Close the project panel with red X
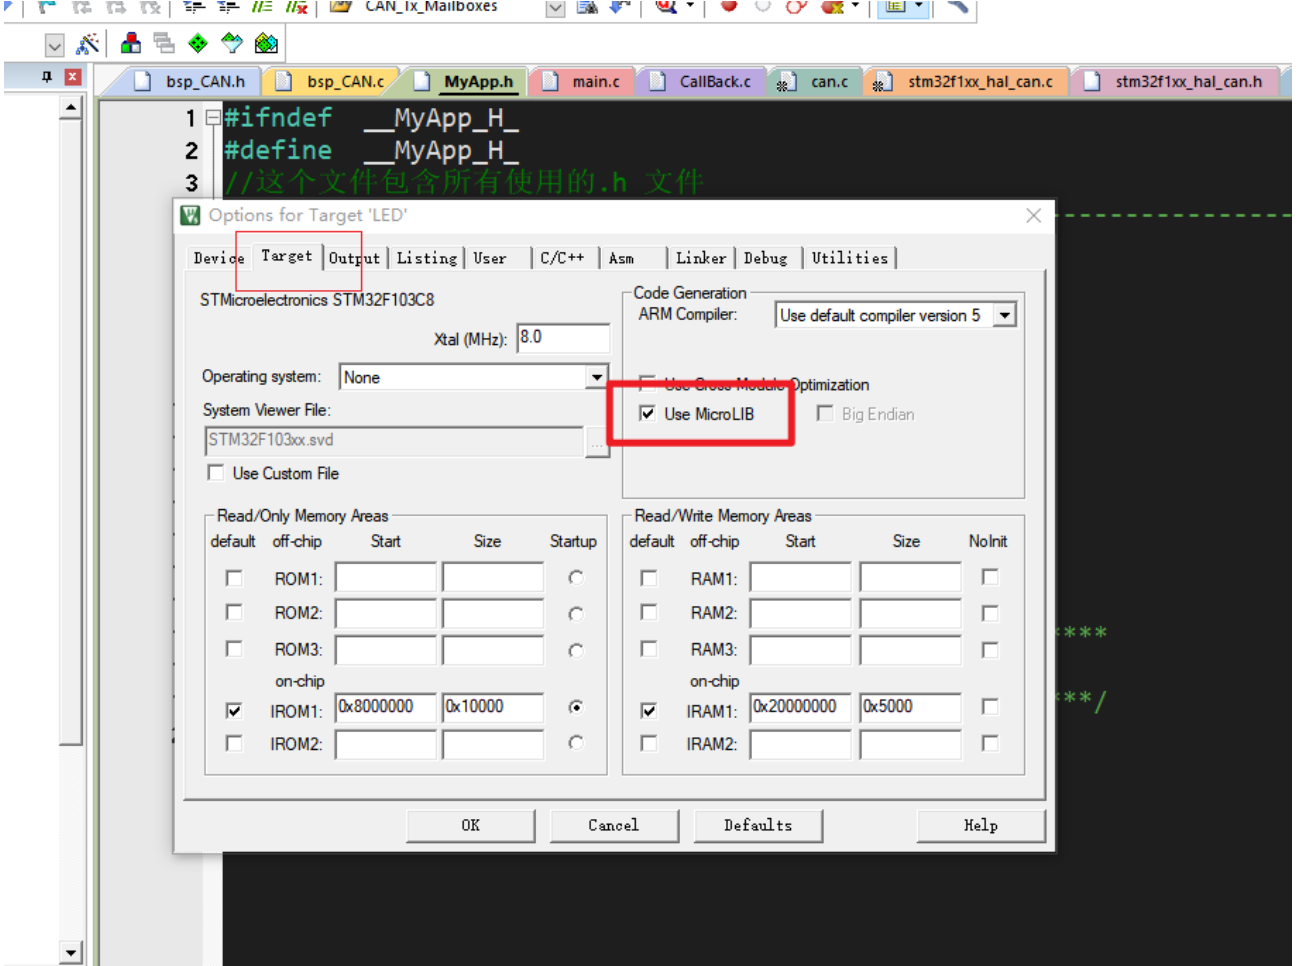 point(73,77)
